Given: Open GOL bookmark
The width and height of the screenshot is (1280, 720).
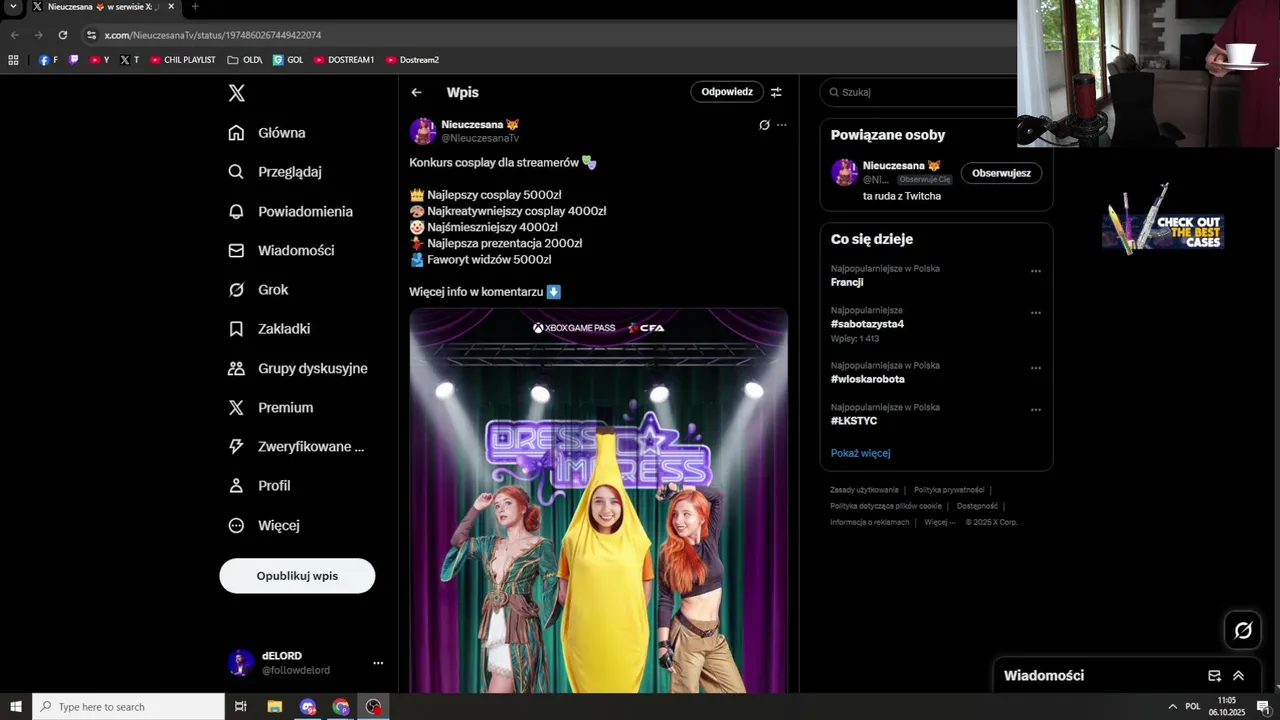Looking at the screenshot, I should point(288,60).
